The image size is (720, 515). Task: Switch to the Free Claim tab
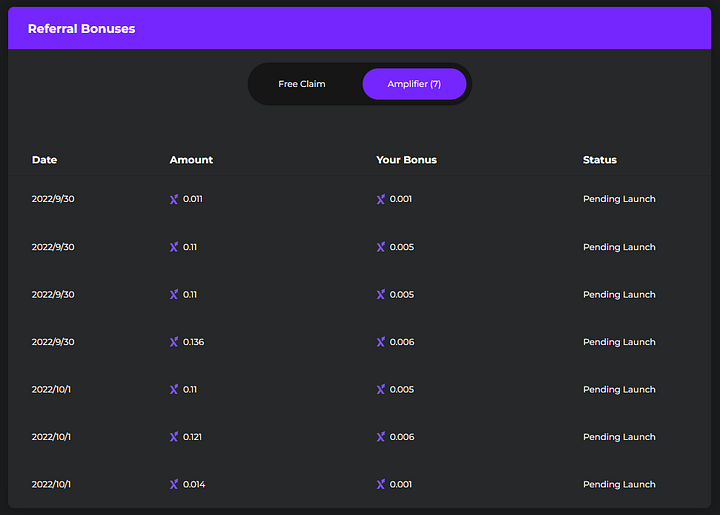pyautogui.click(x=302, y=84)
